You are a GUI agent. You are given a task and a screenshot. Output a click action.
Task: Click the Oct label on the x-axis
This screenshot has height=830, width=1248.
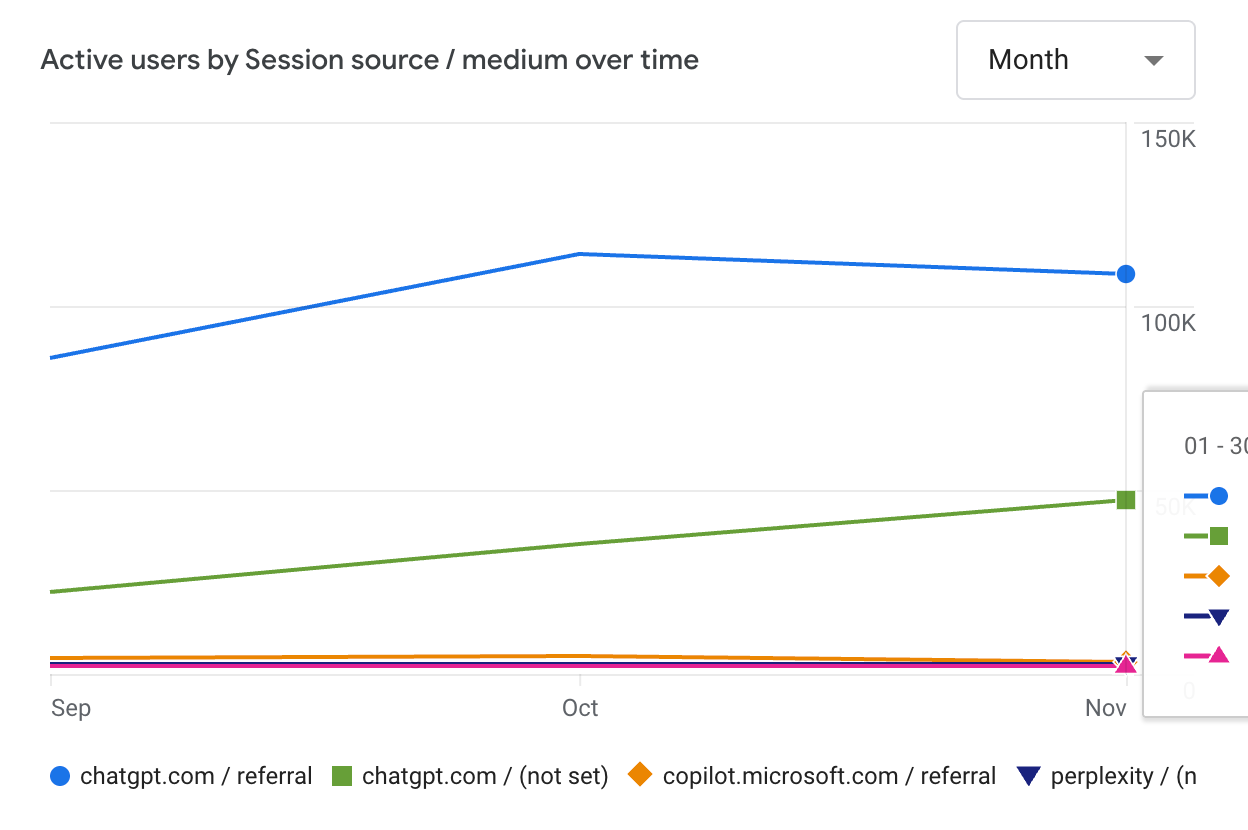tap(580, 708)
